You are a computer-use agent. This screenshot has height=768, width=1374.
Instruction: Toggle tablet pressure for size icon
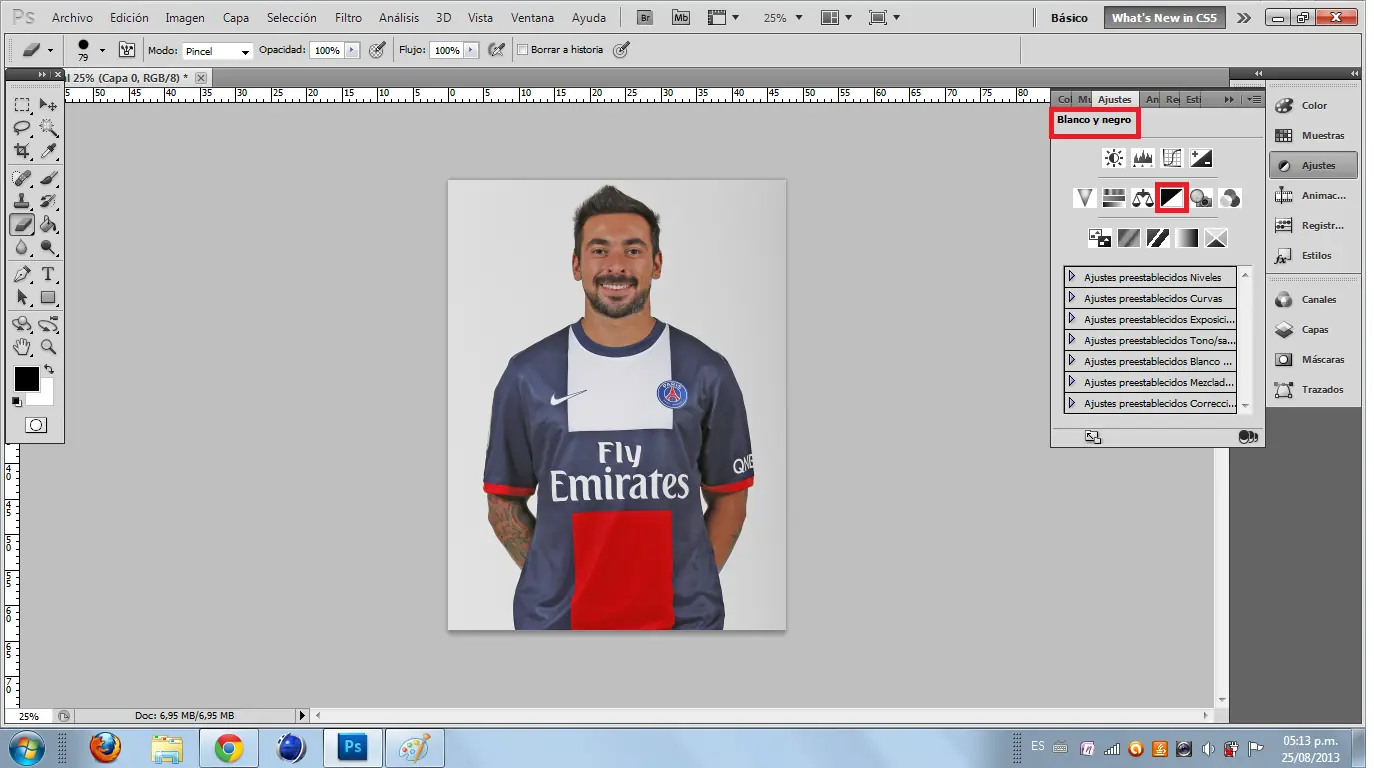click(621, 49)
